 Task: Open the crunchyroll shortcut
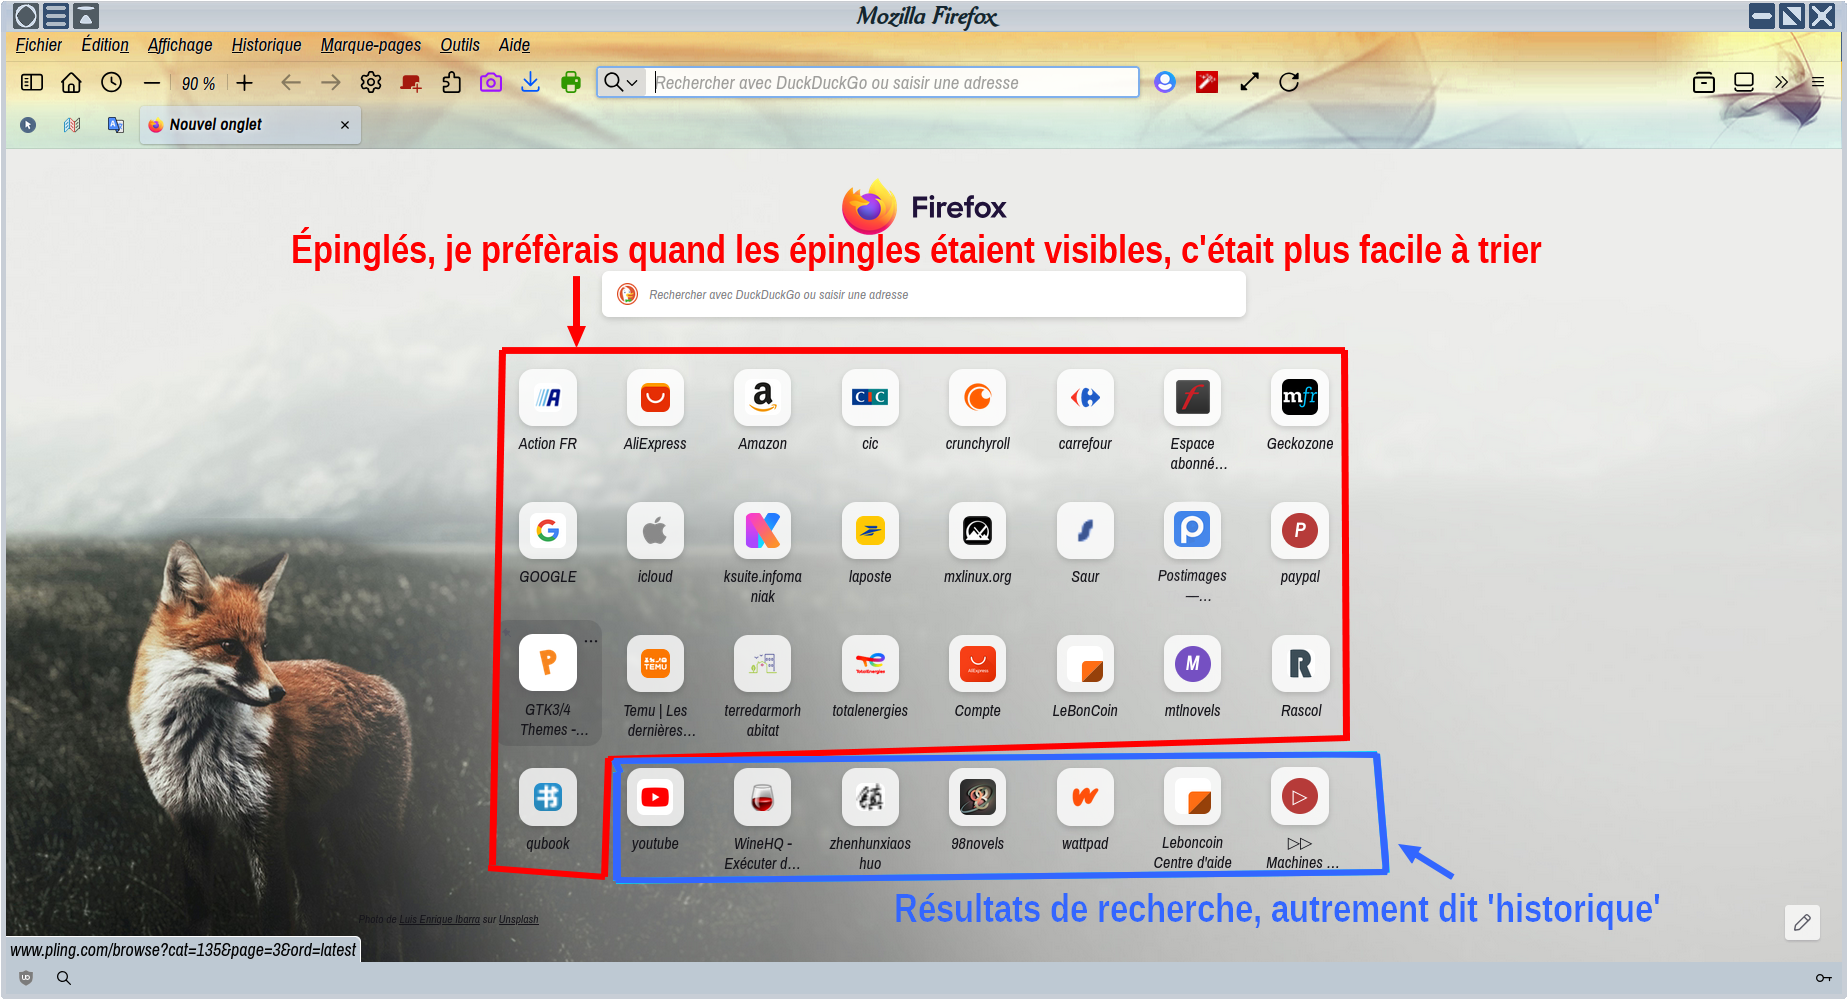978,398
